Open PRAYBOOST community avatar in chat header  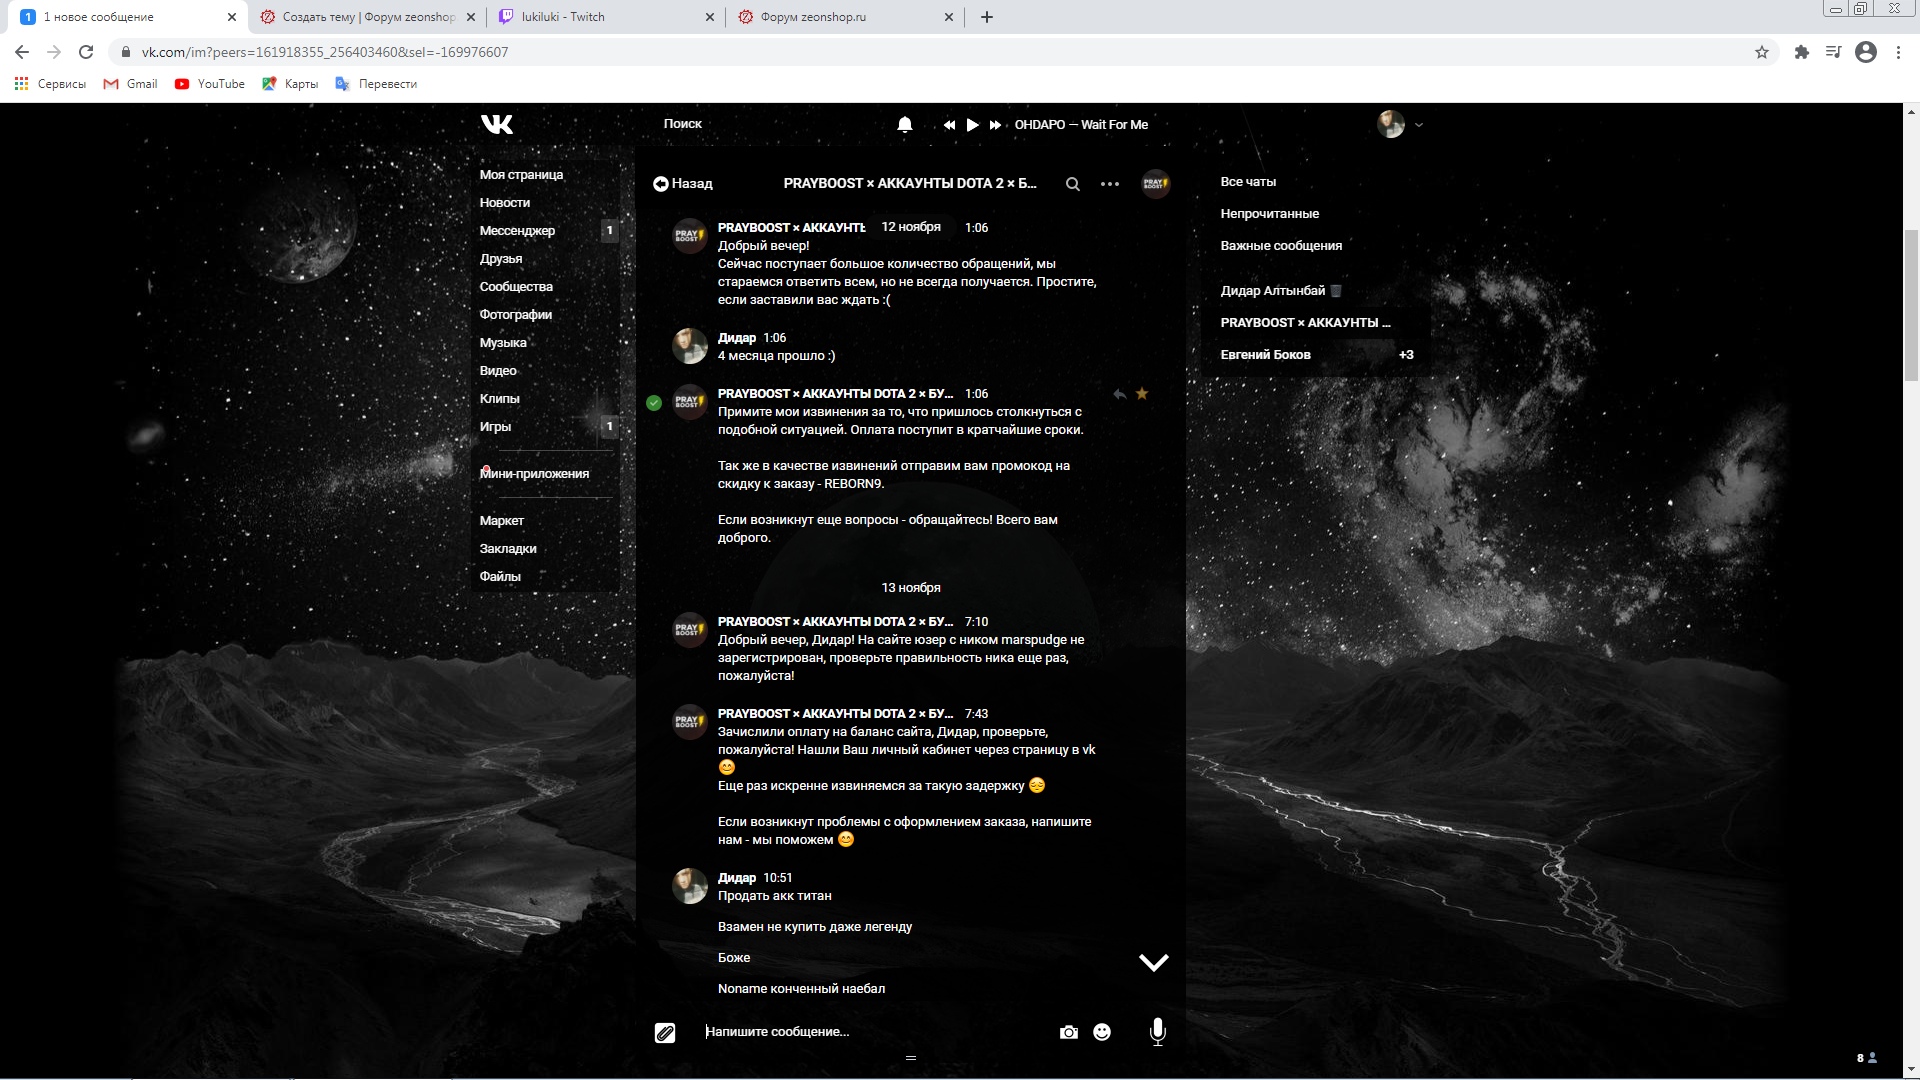pyautogui.click(x=1155, y=184)
